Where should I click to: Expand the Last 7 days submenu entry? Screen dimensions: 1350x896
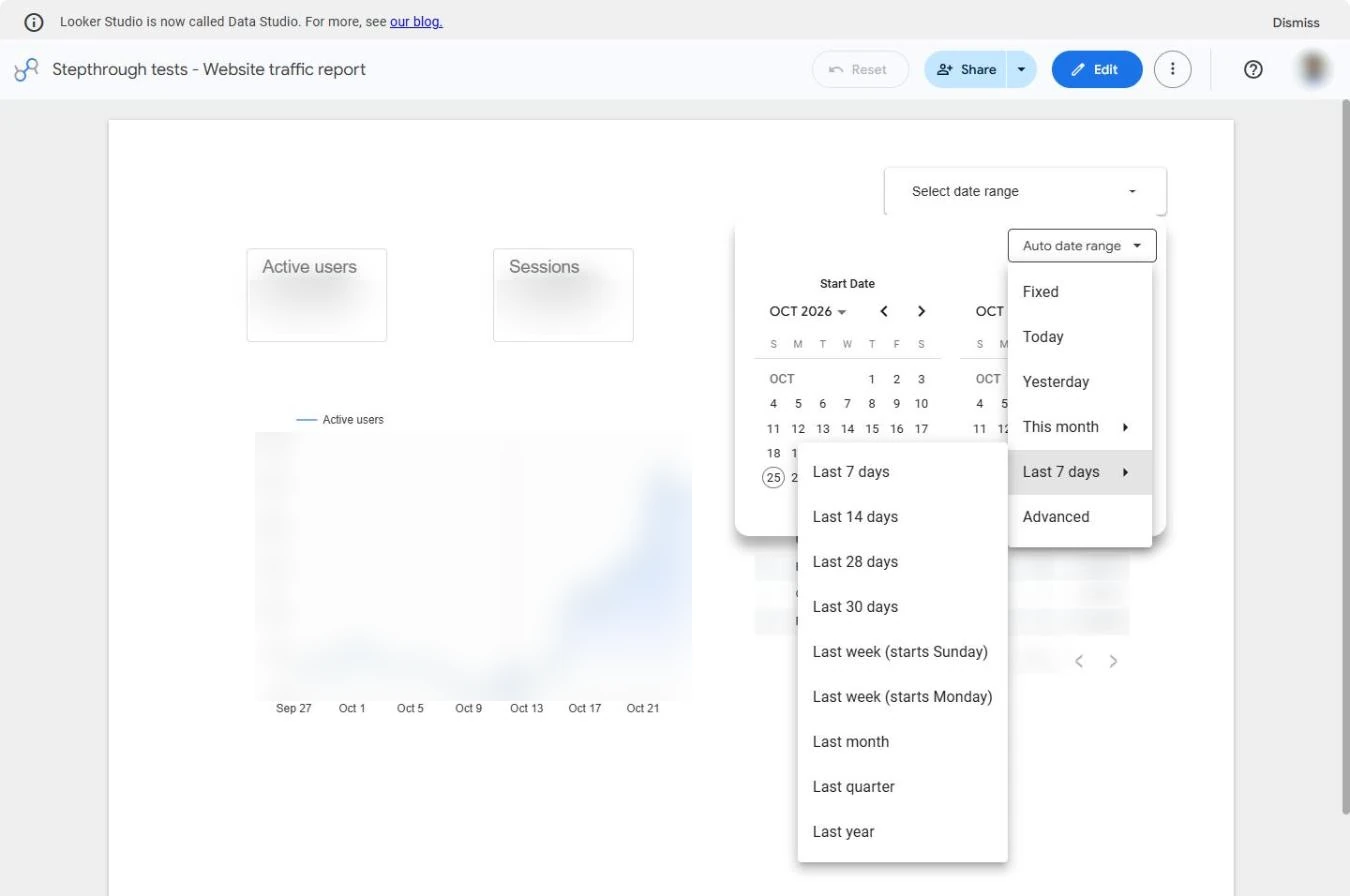(1080, 472)
